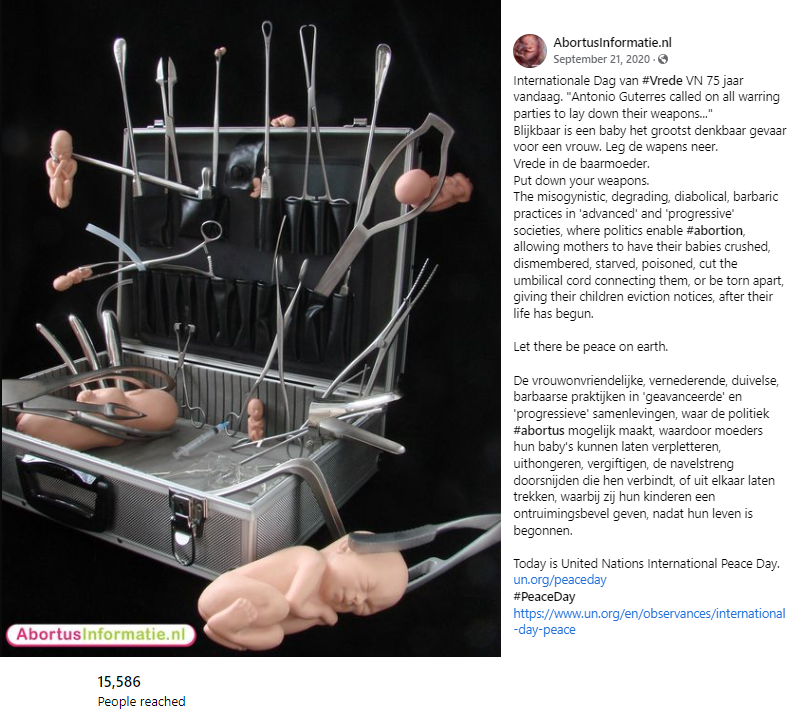This screenshot has width=804, height=719.
Task: Click the briefcase handle in photo
Action: pos(62,491)
